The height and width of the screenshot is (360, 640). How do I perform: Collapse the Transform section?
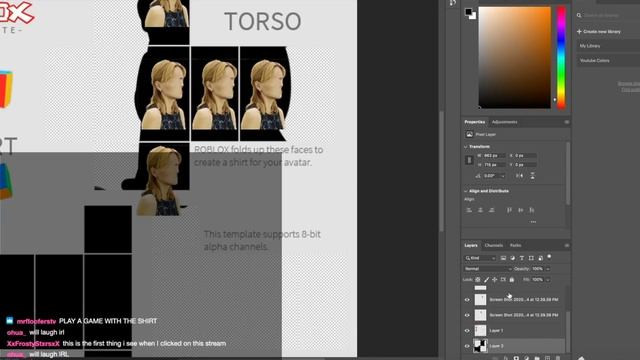pyautogui.click(x=466, y=147)
